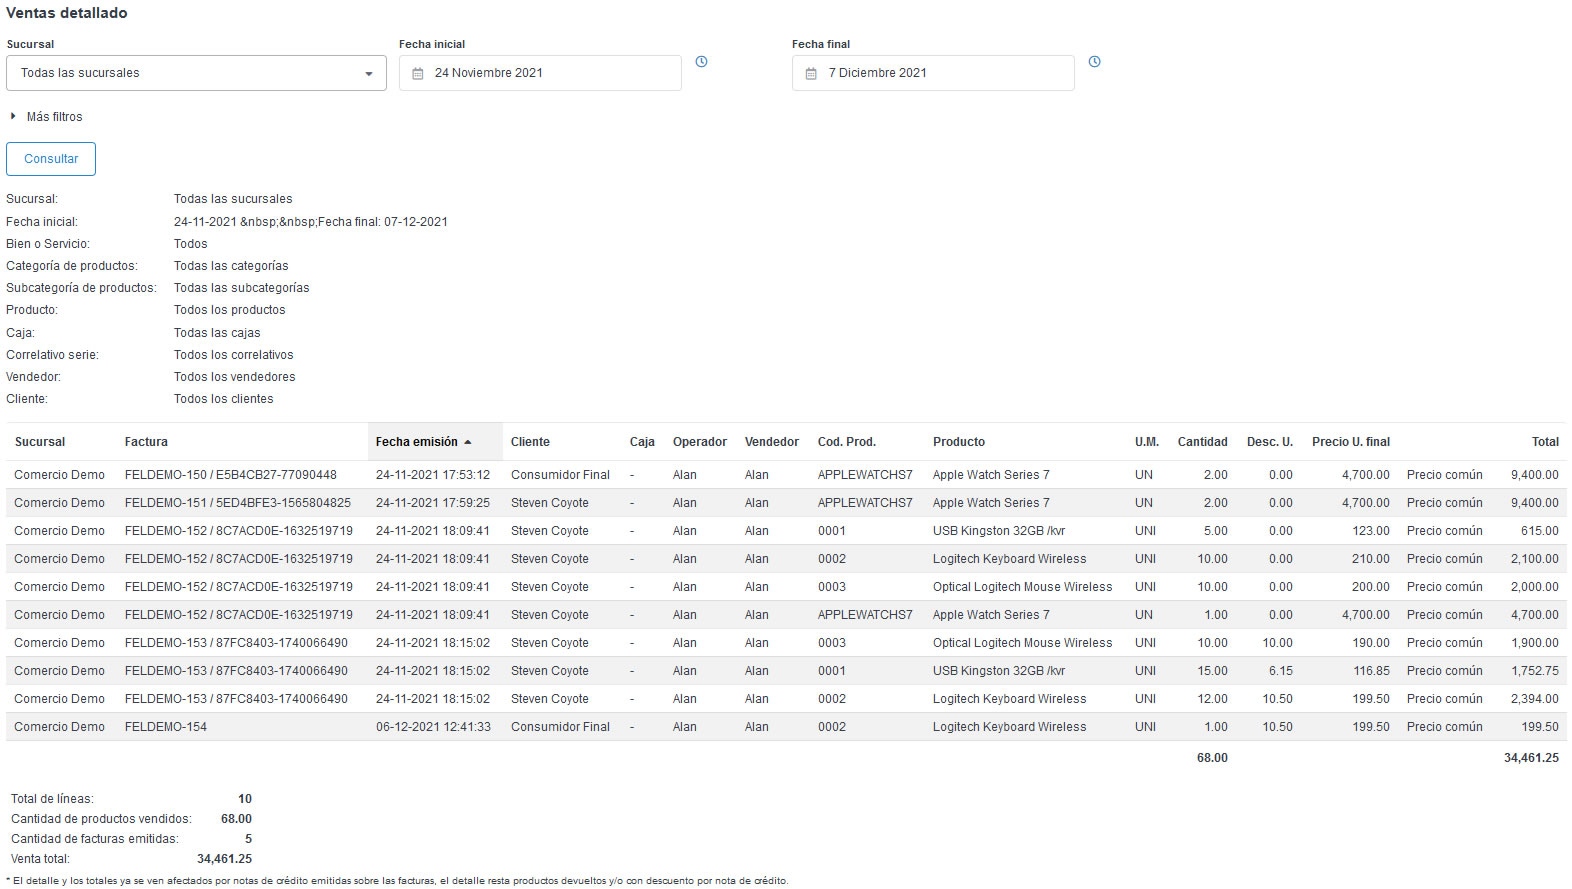Click calendar icon in Fecha final field
The width and height of the screenshot is (1572, 889).
point(811,74)
